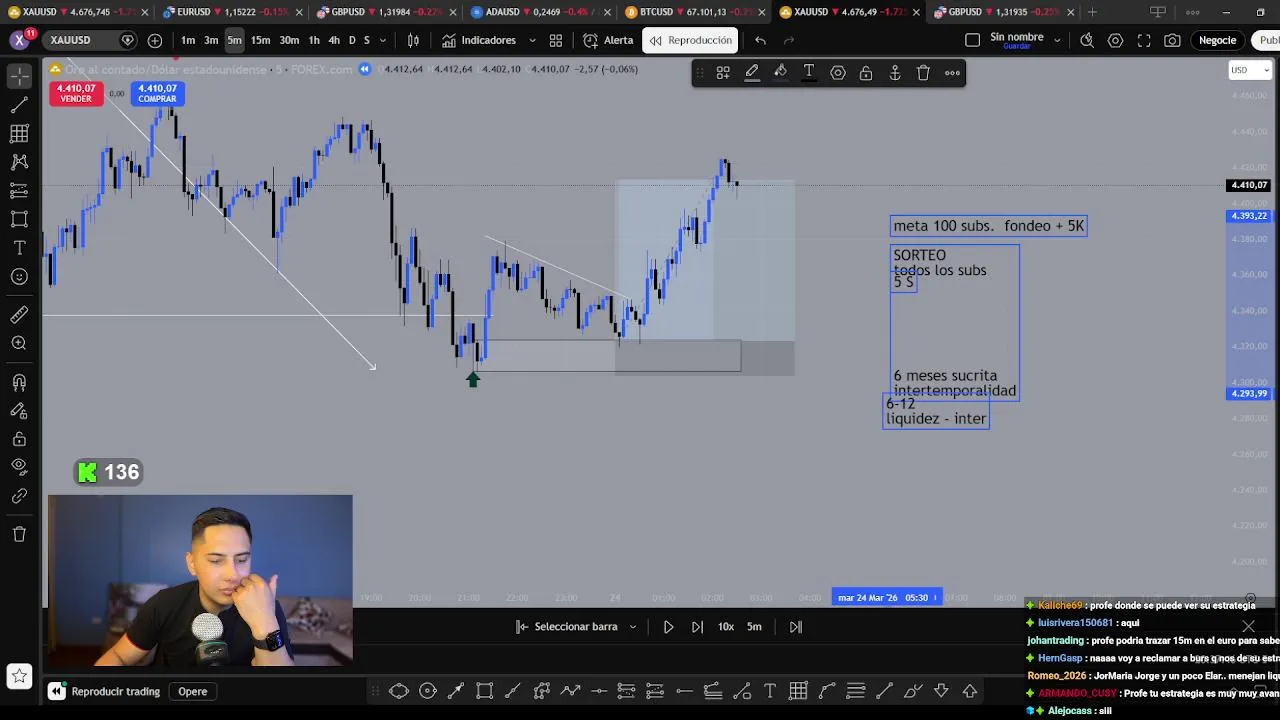The image size is (1280, 720).
Task: Select the 30m timeframe
Action: (x=289, y=40)
